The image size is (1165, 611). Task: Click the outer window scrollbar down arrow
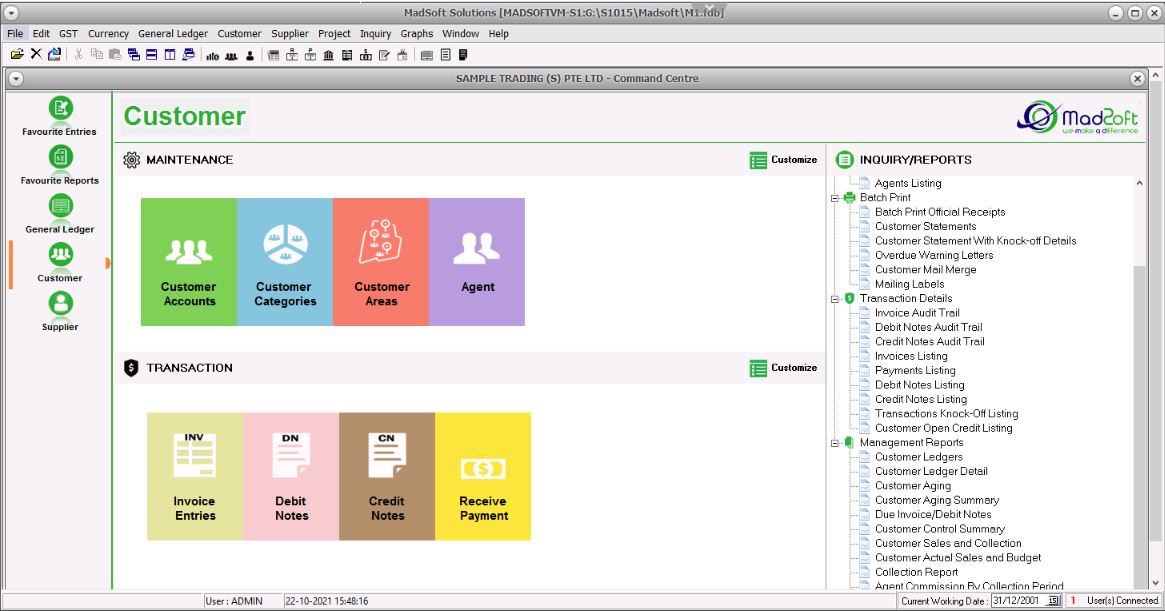[x=1156, y=583]
